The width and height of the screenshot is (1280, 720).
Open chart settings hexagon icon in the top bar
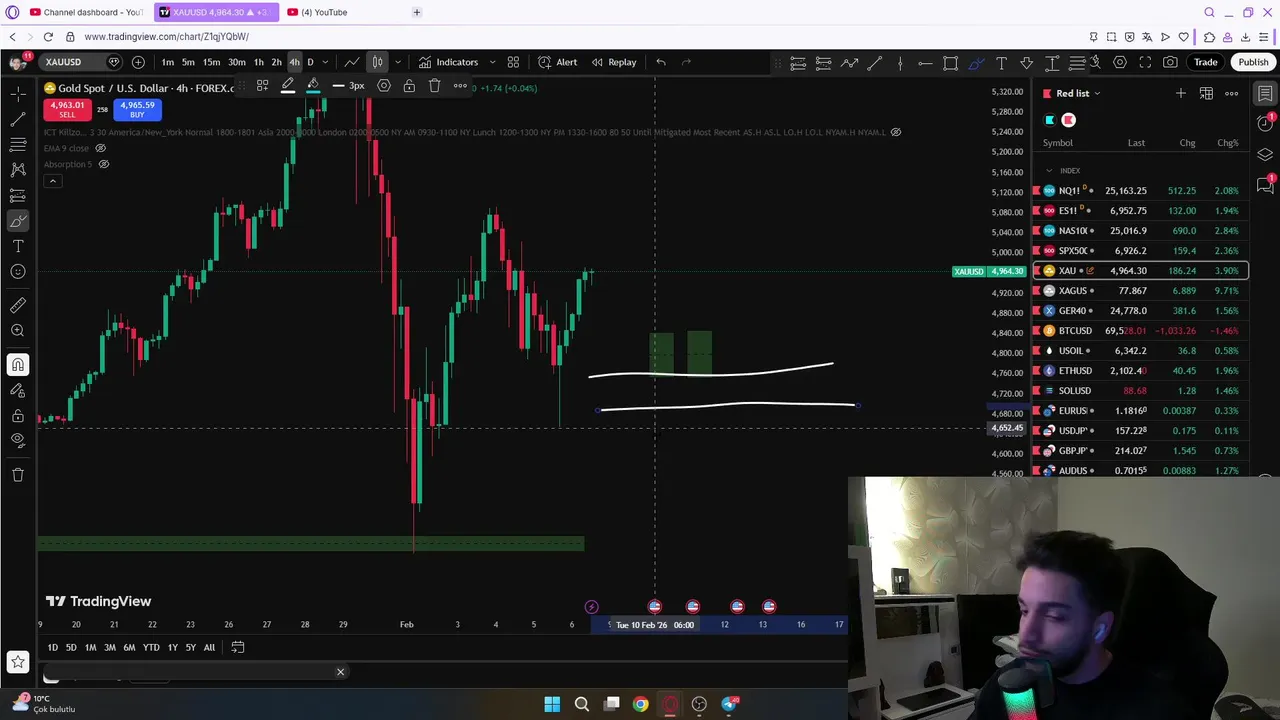coord(1120,62)
